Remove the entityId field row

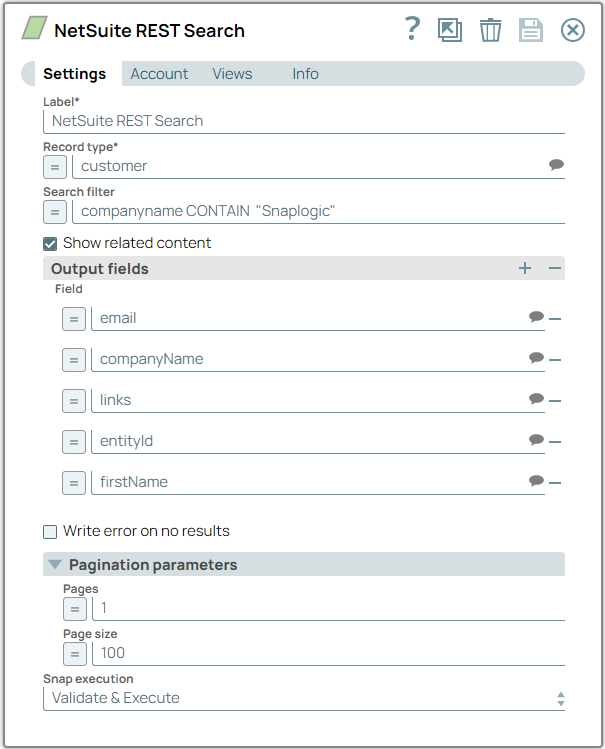click(x=554, y=441)
